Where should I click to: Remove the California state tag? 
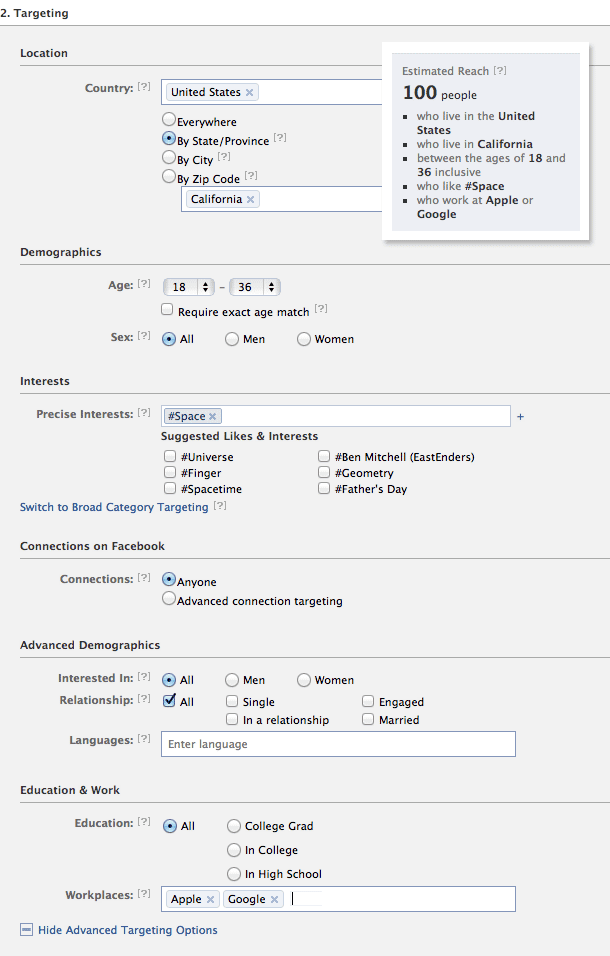click(x=251, y=199)
